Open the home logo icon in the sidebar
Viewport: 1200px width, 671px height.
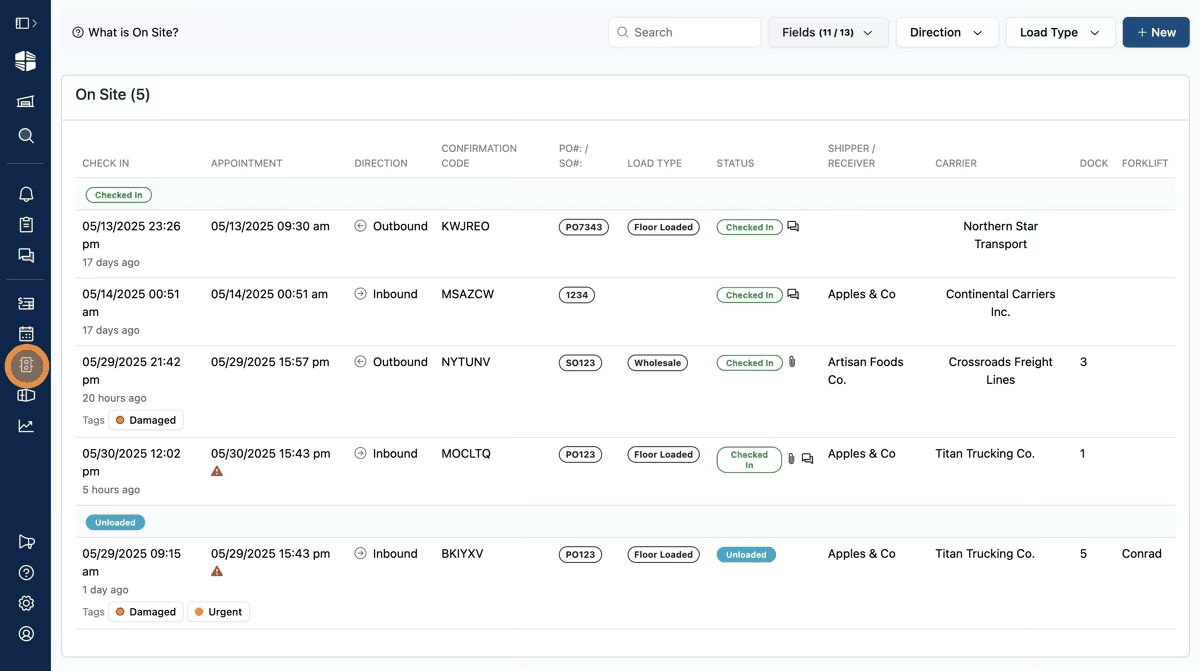[26, 61]
